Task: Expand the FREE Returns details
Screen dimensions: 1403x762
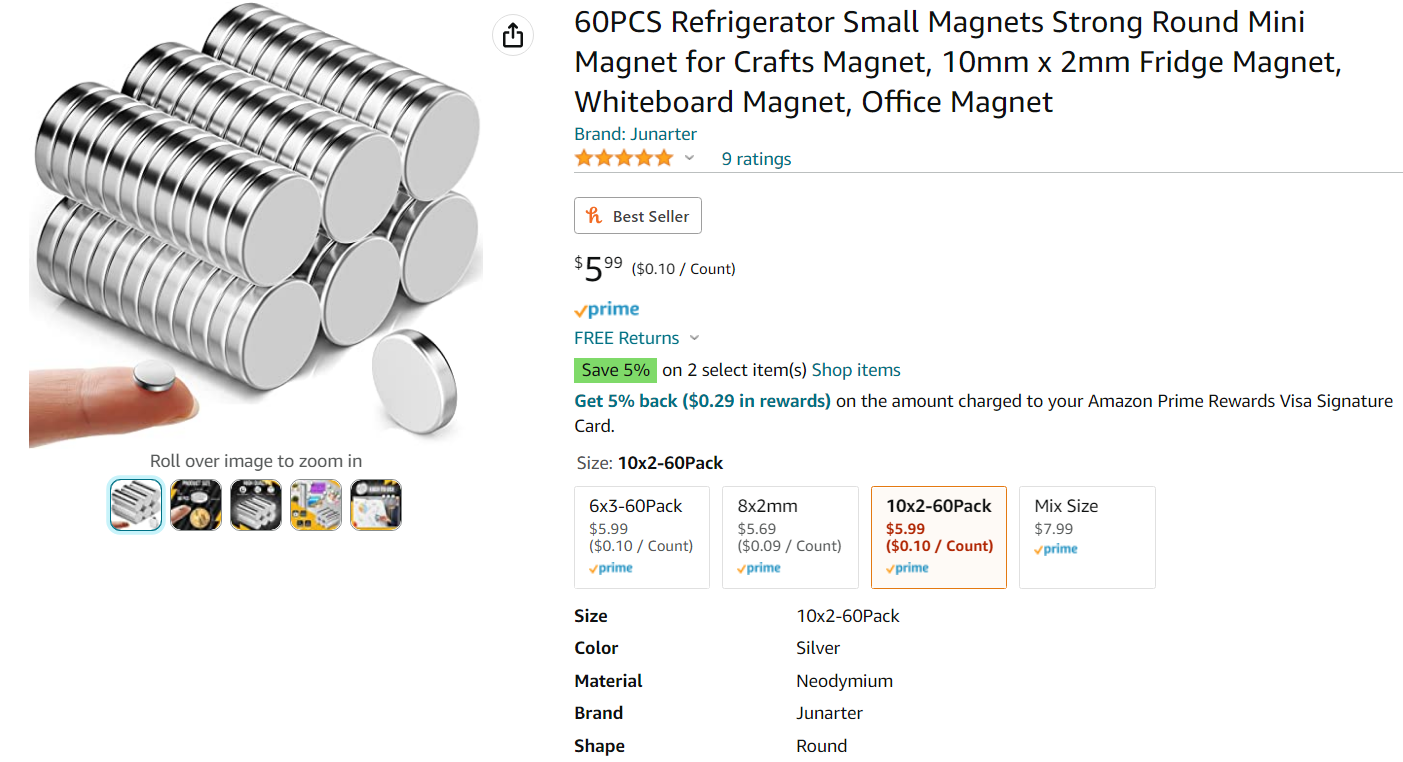Action: pos(694,338)
